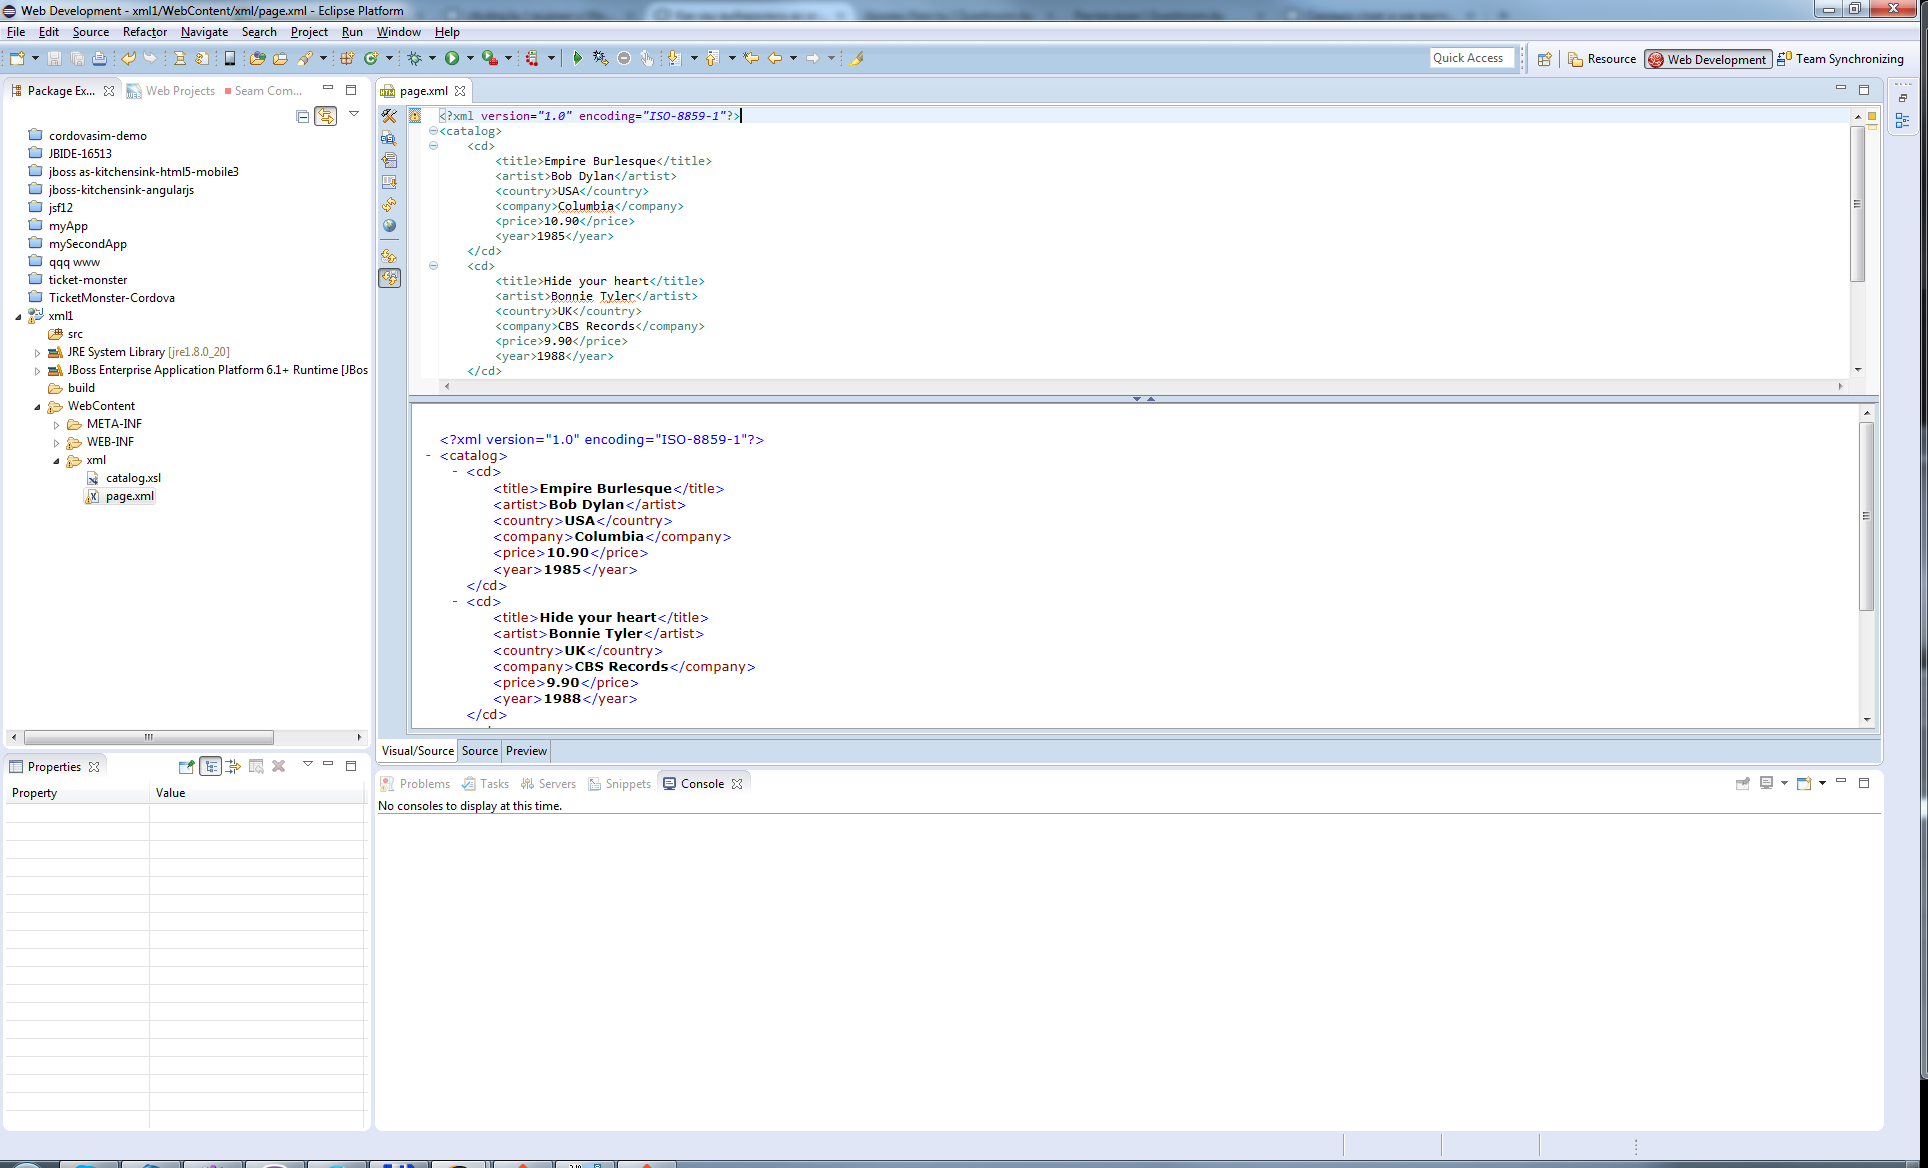Click the Save toolbar icon

coord(54,59)
